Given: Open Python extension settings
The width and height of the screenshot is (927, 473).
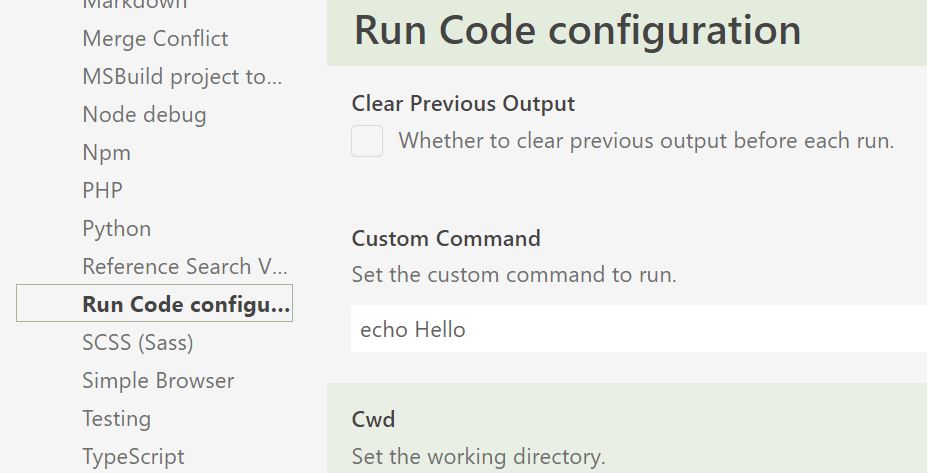Looking at the screenshot, I should (116, 229).
